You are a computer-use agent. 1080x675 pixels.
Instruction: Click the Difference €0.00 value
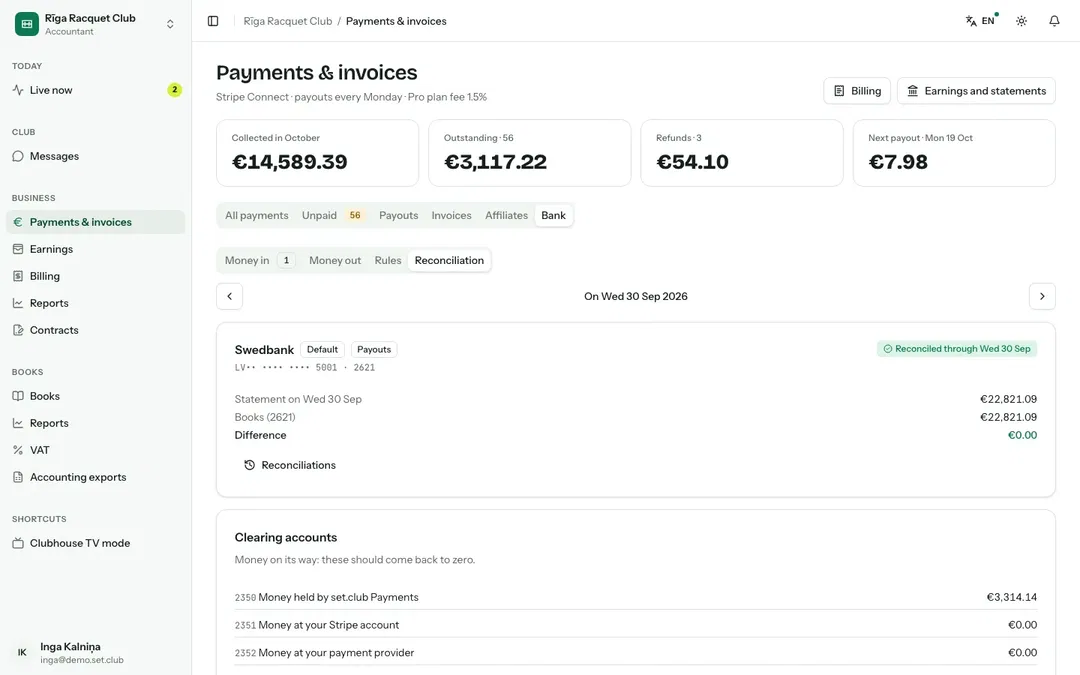coord(1022,435)
